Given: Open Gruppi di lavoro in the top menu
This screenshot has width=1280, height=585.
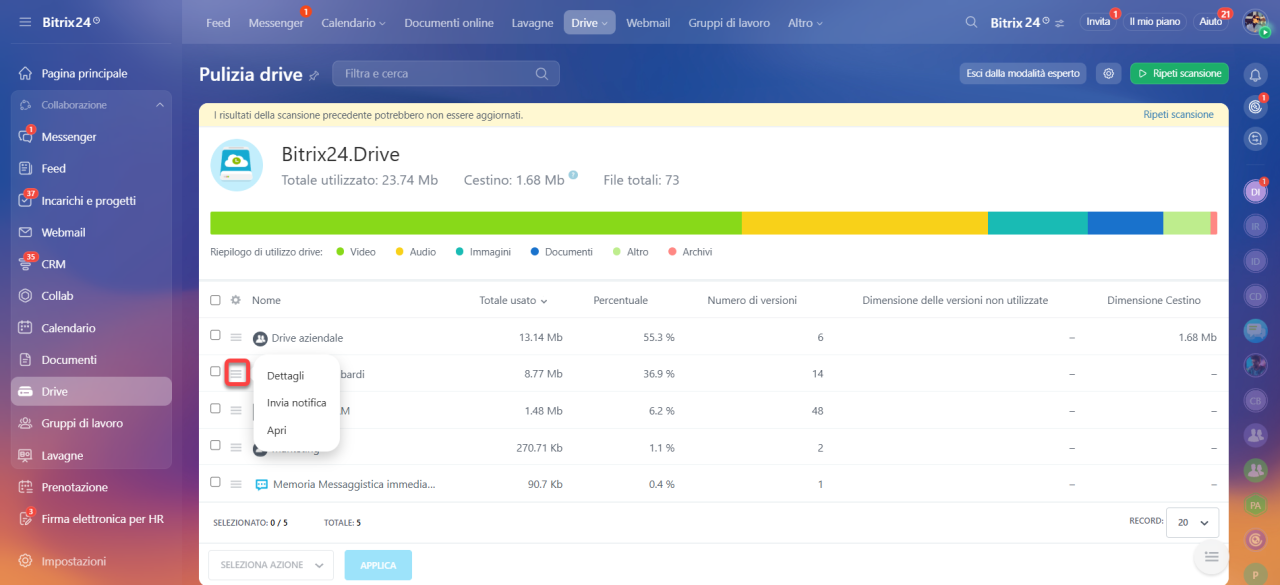Looking at the screenshot, I should [x=728, y=22].
